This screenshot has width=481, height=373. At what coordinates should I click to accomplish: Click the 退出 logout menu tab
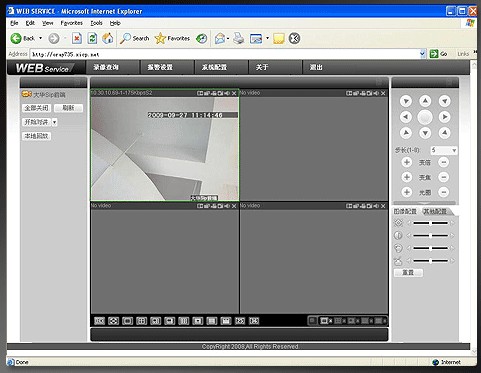[316, 67]
